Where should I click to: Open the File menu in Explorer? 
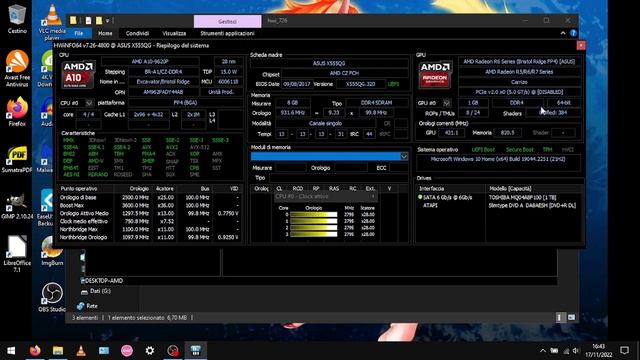79,33
